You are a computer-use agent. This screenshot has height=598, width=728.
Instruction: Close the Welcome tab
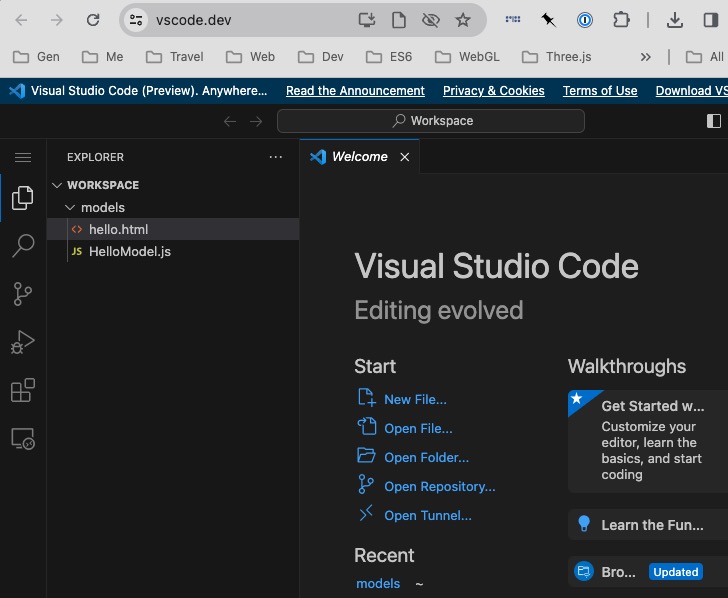tap(405, 157)
